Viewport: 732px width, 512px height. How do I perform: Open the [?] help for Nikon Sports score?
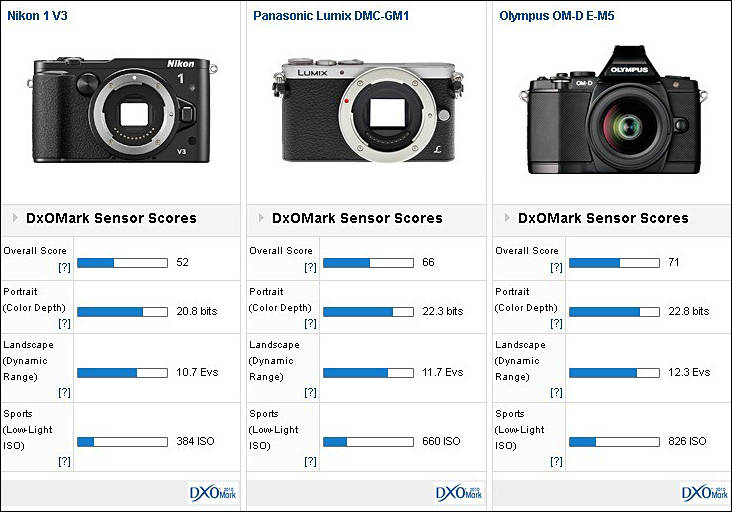pyautogui.click(x=64, y=461)
